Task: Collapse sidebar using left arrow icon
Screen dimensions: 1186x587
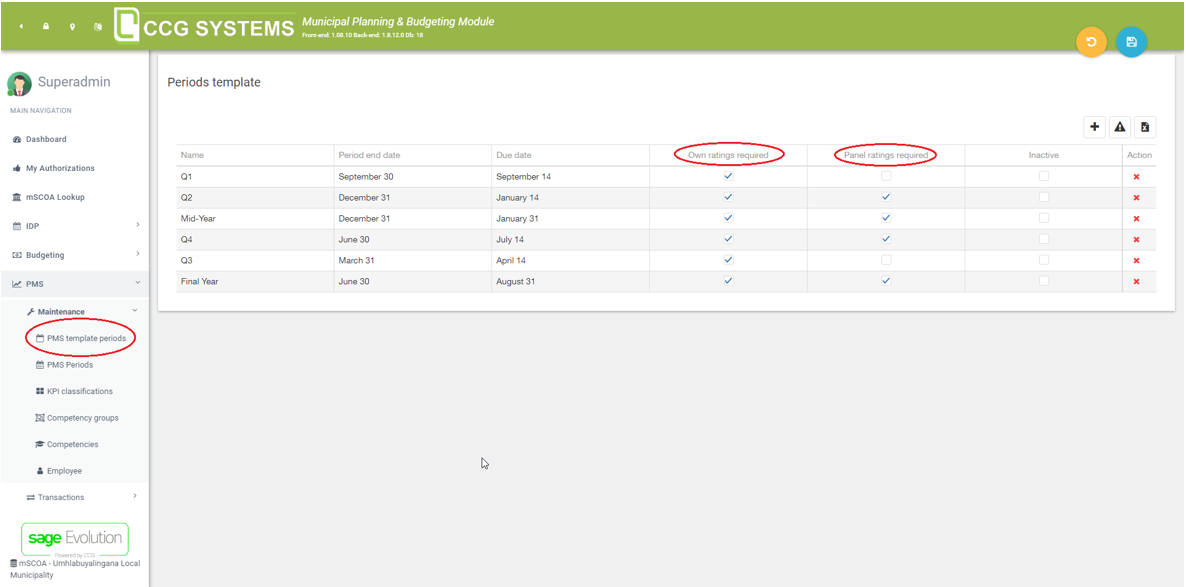Action: [21, 27]
